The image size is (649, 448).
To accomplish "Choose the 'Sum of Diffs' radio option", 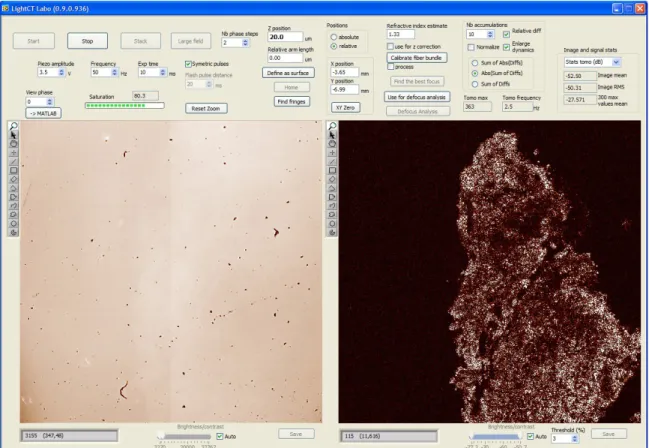I will click(x=475, y=84).
